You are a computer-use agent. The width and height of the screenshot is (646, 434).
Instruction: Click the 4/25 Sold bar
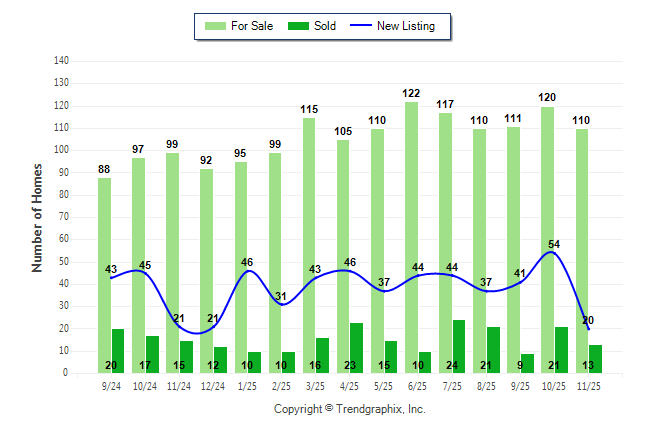pyautogui.click(x=356, y=347)
